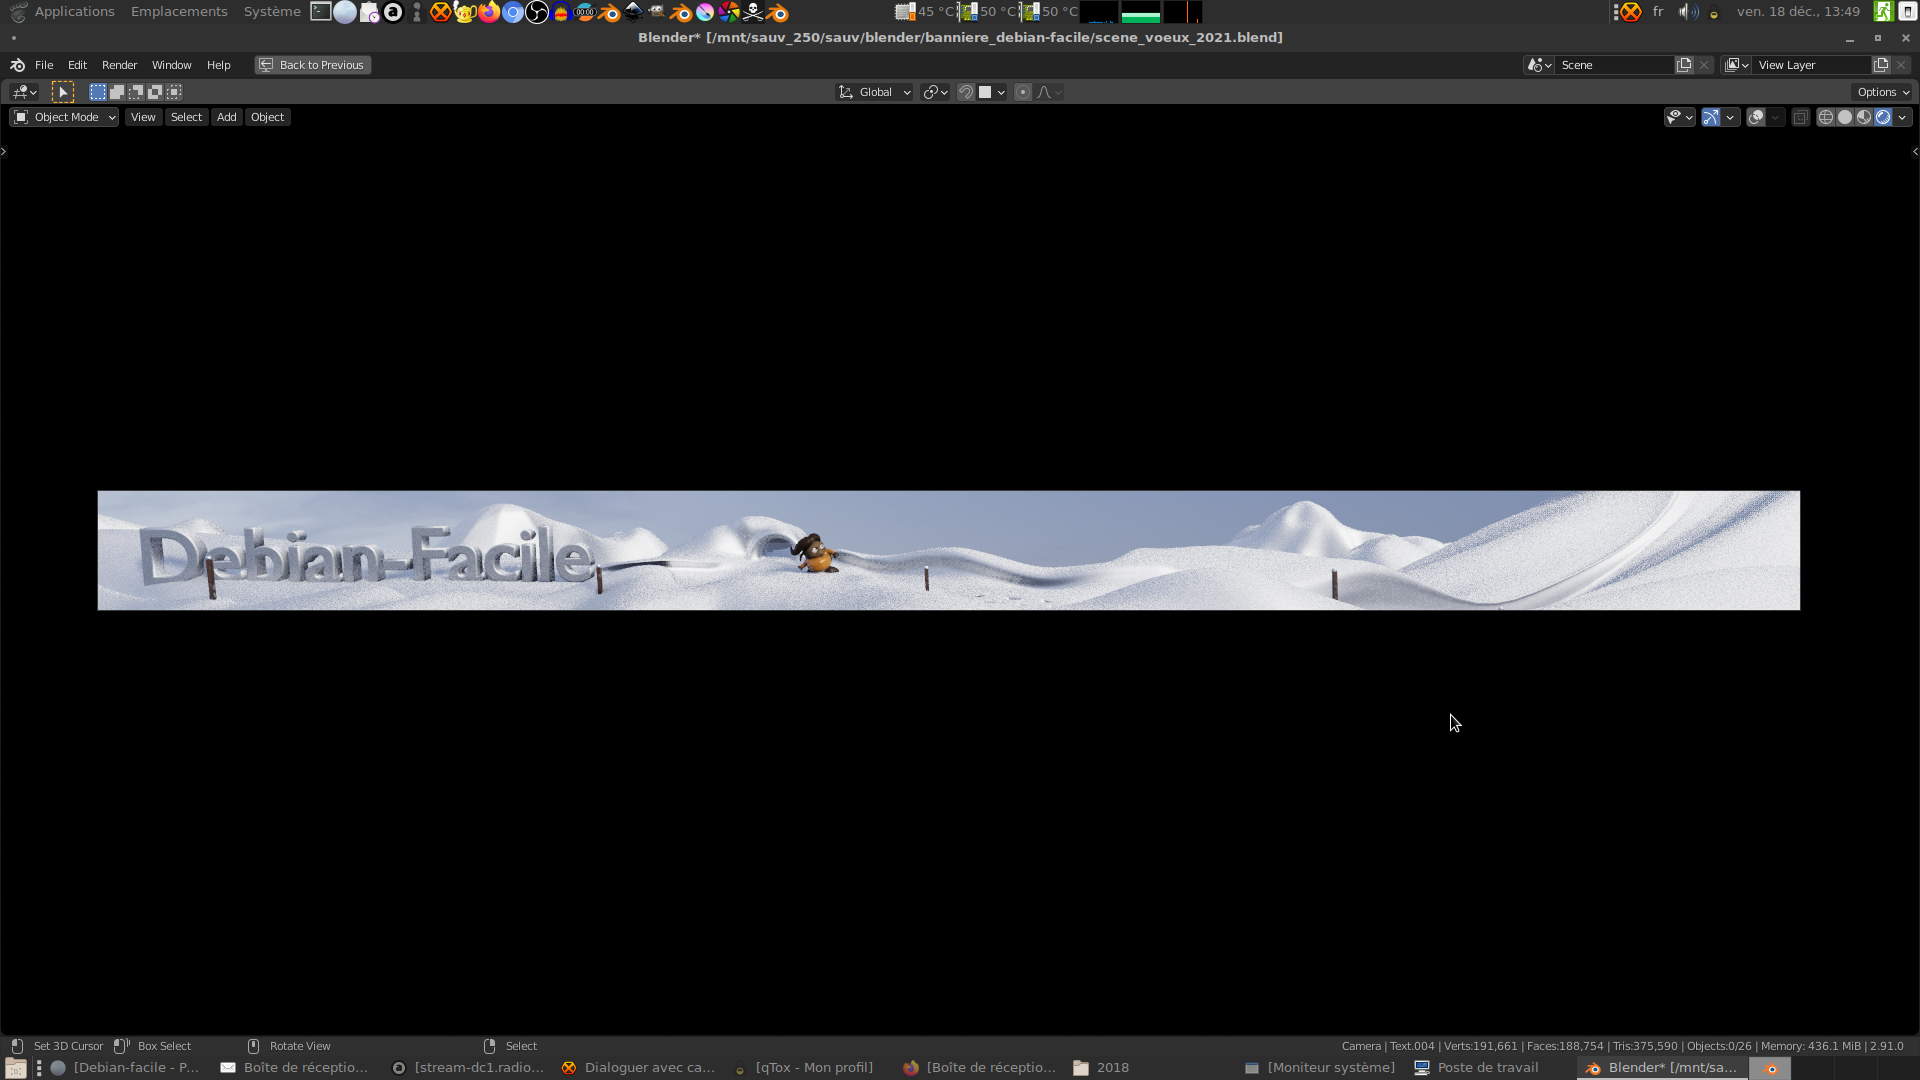Click the date and time clock
Viewport: 1920px width, 1080px height.
1798,12
